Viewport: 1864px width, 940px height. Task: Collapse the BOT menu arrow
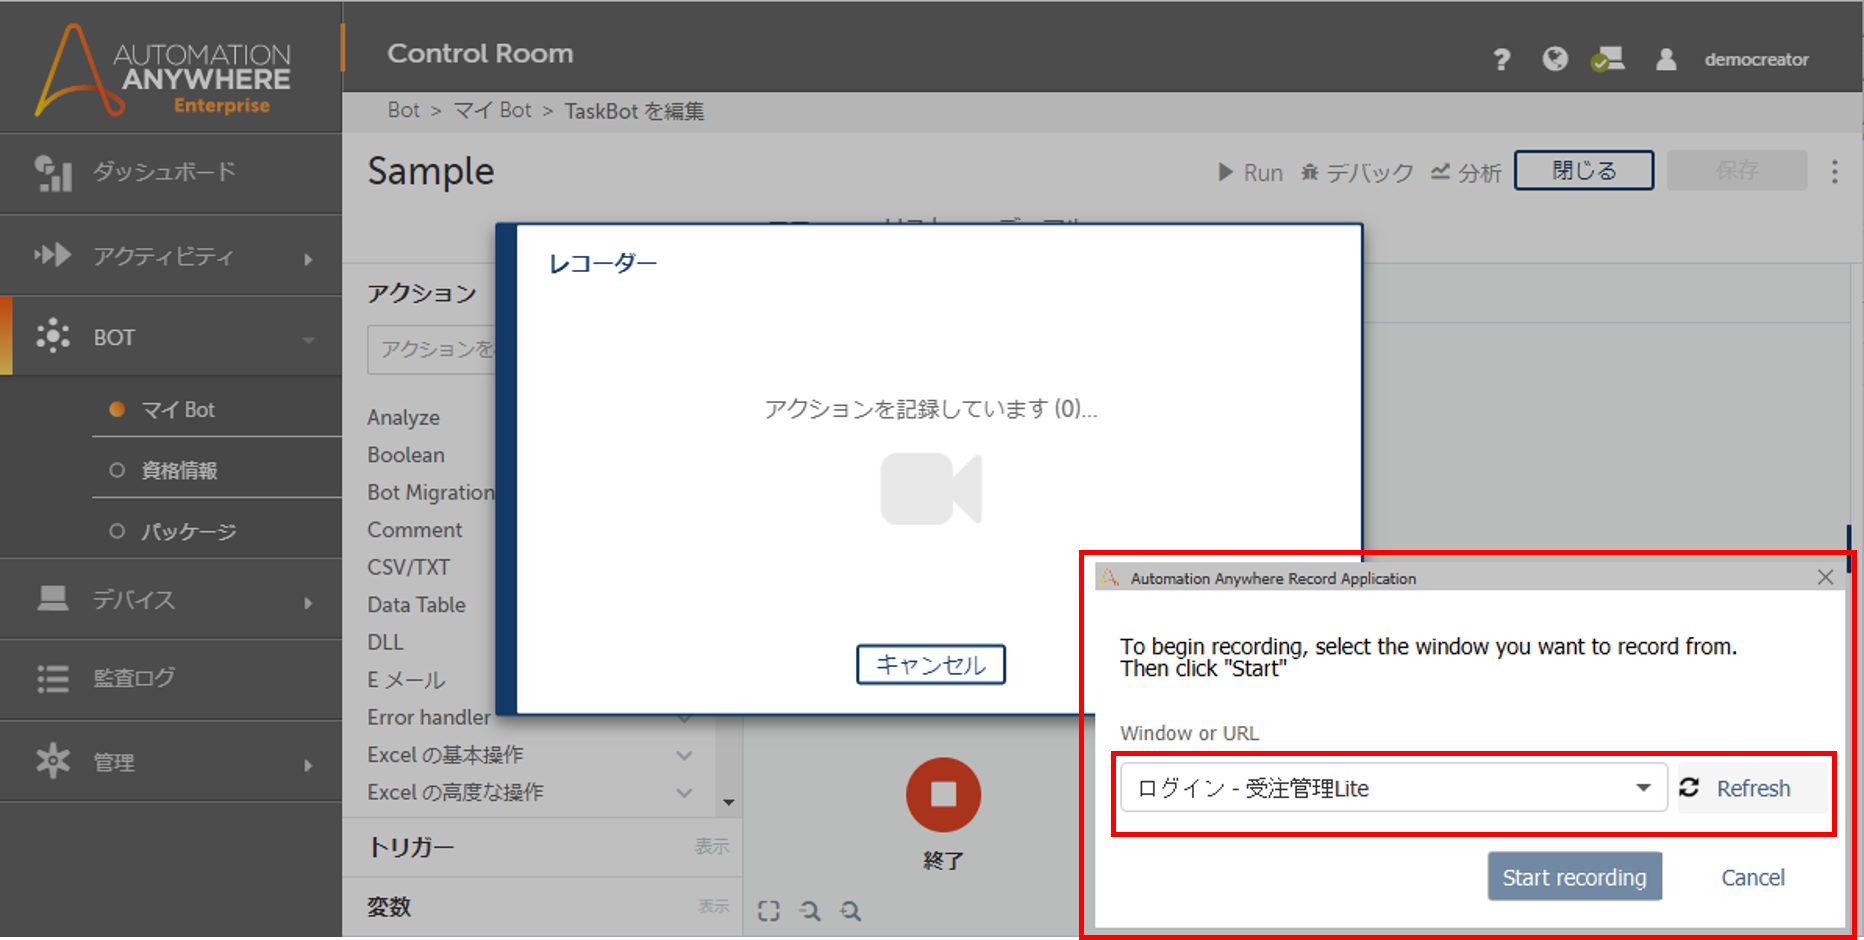click(x=308, y=340)
